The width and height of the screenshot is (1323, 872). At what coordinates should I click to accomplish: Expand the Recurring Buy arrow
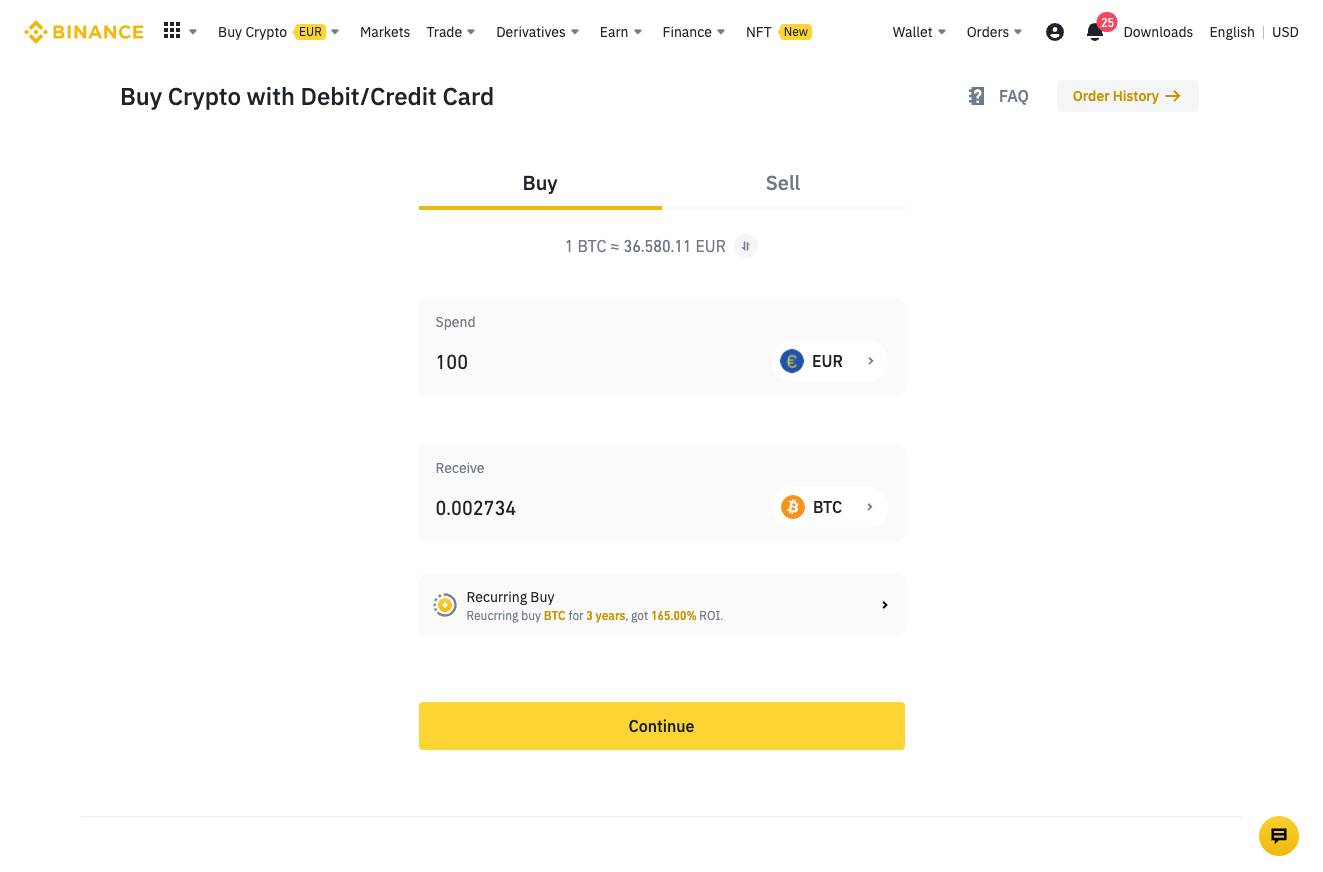[x=884, y=605]
